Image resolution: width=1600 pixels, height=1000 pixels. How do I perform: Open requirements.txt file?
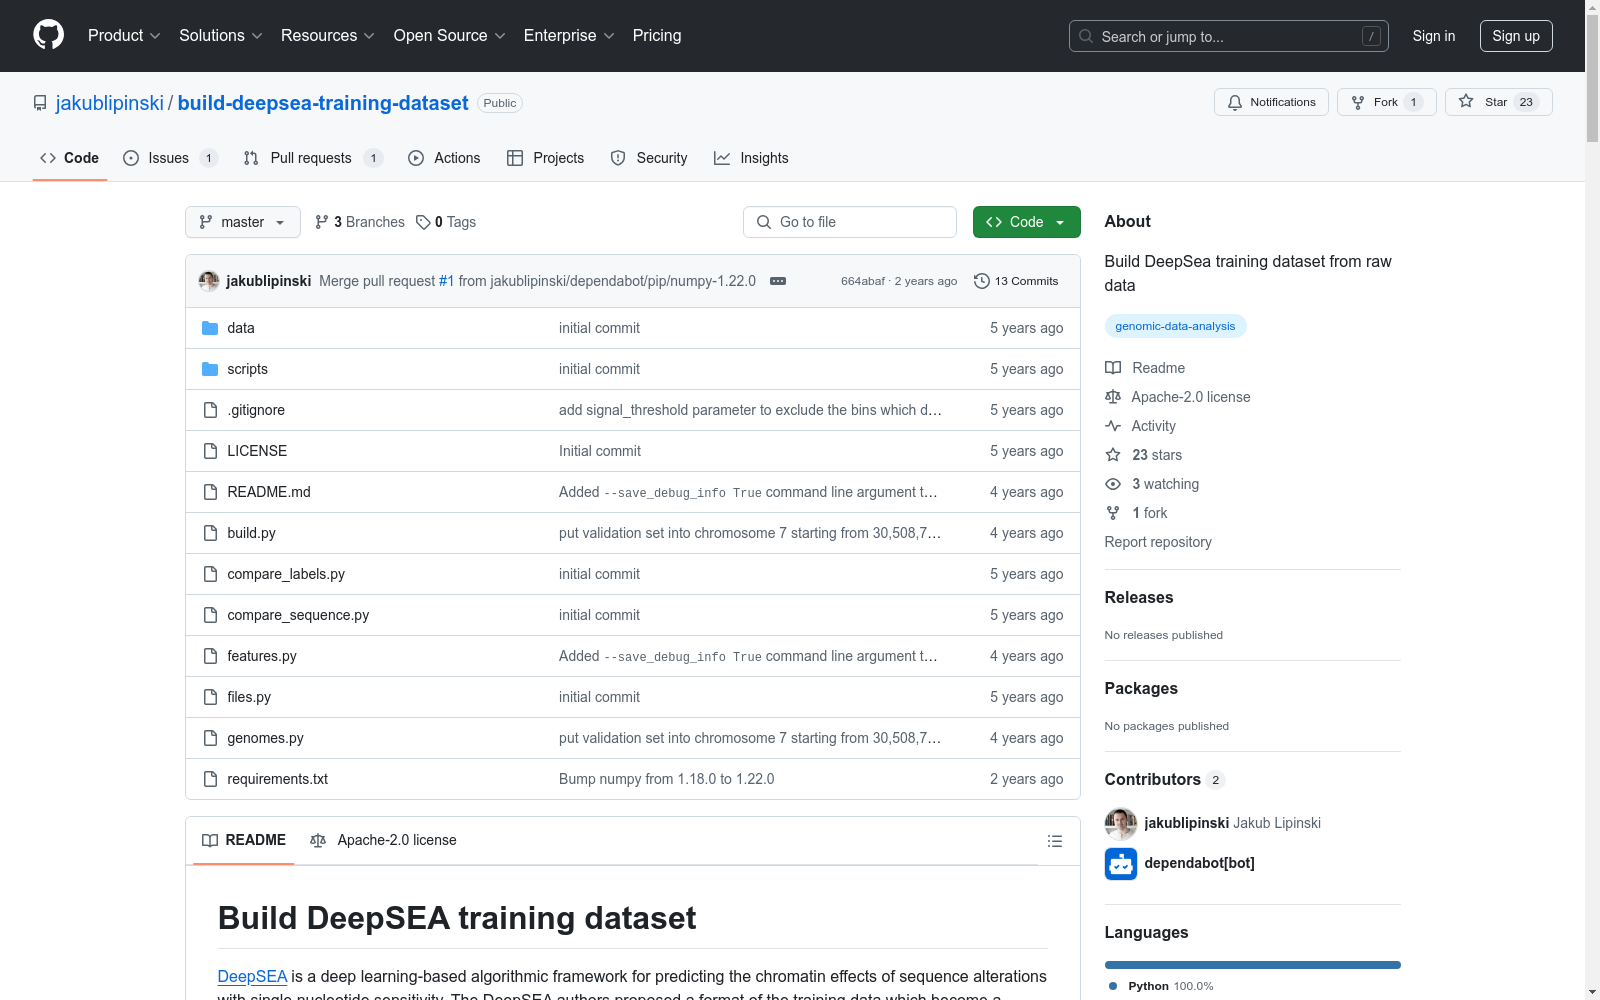click(277, 779)
